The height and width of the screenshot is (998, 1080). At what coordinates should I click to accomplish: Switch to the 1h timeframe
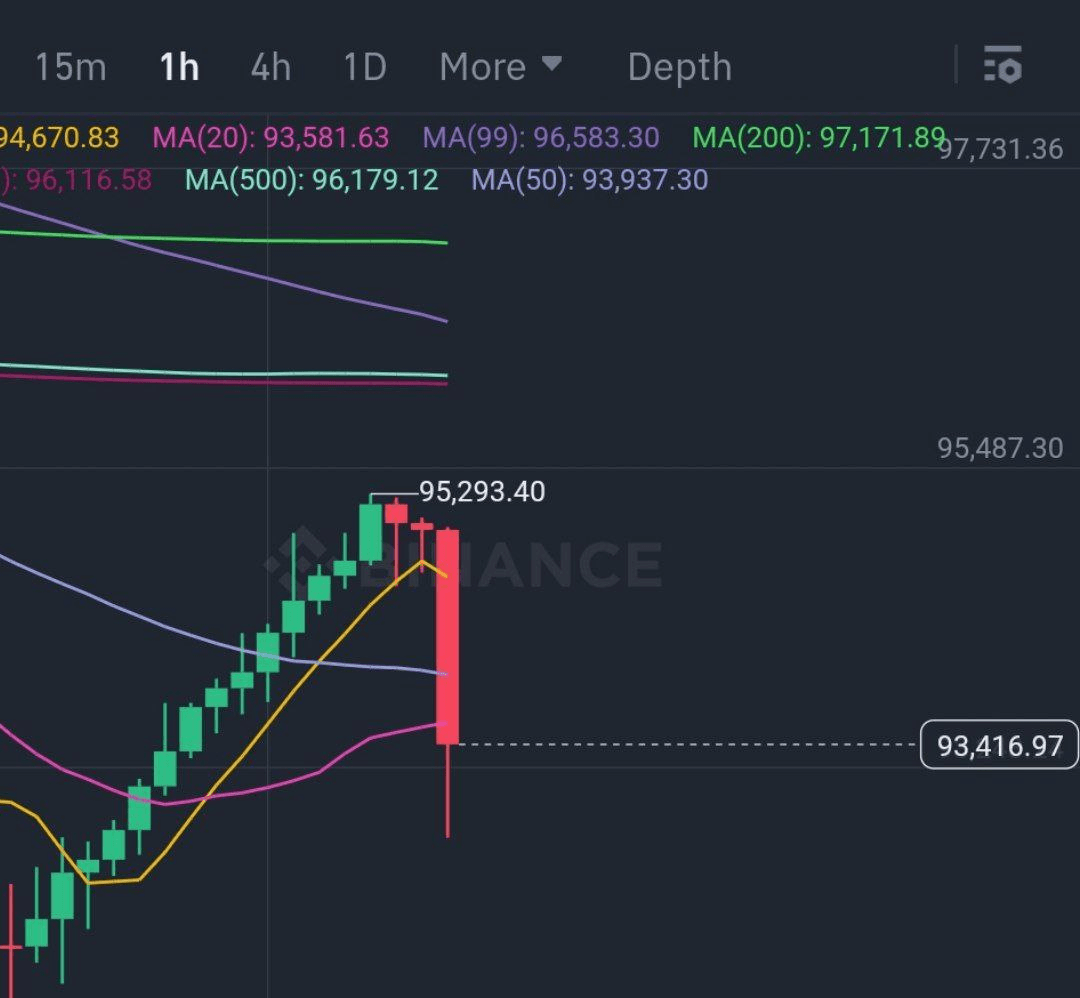(x=179, y=67)
